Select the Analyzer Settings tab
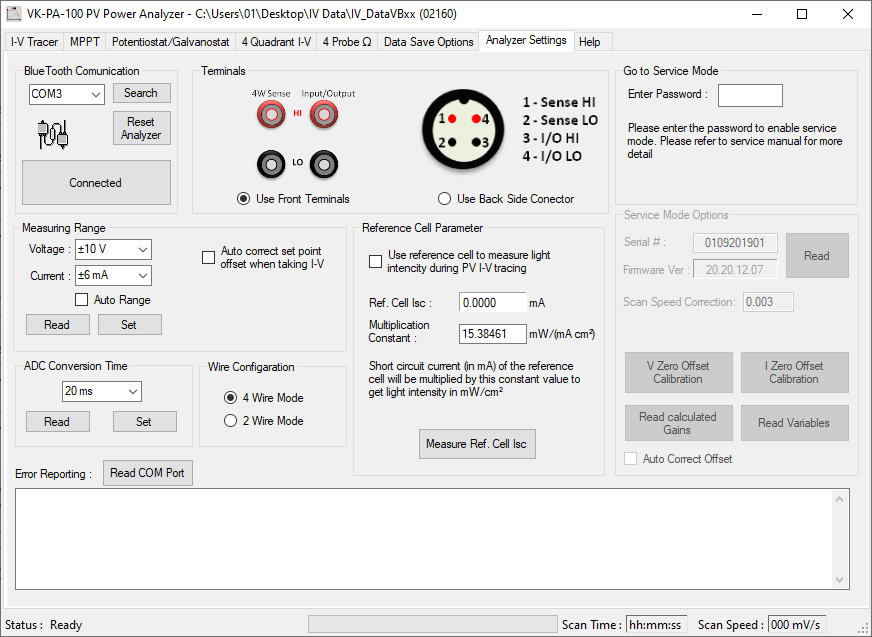Screen dimensions: 872x637 click(526, 40)
